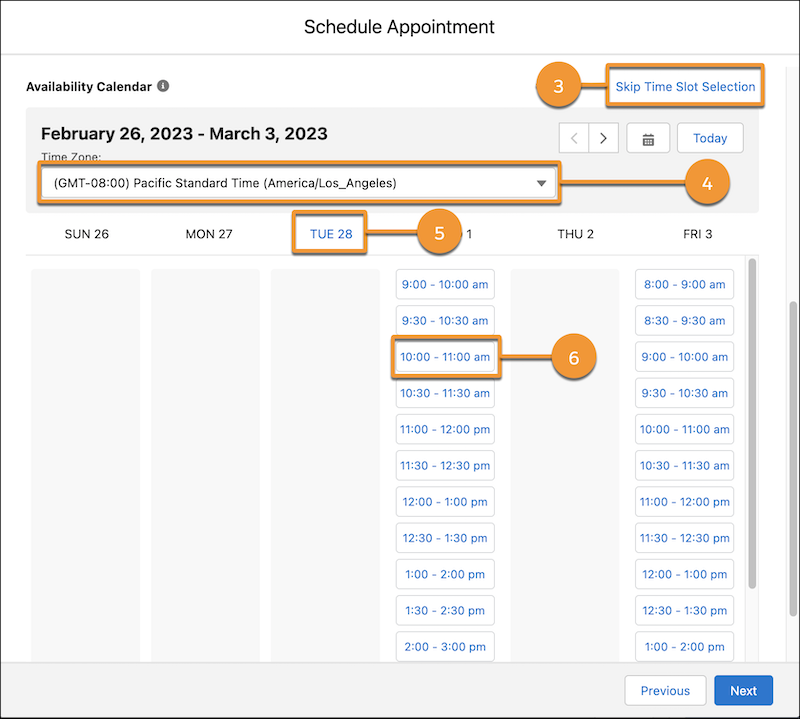Image resolution: width=800 pixels, height=719 pixels.
Task: Select the SUN 26 day header
Action: point(86,233)
